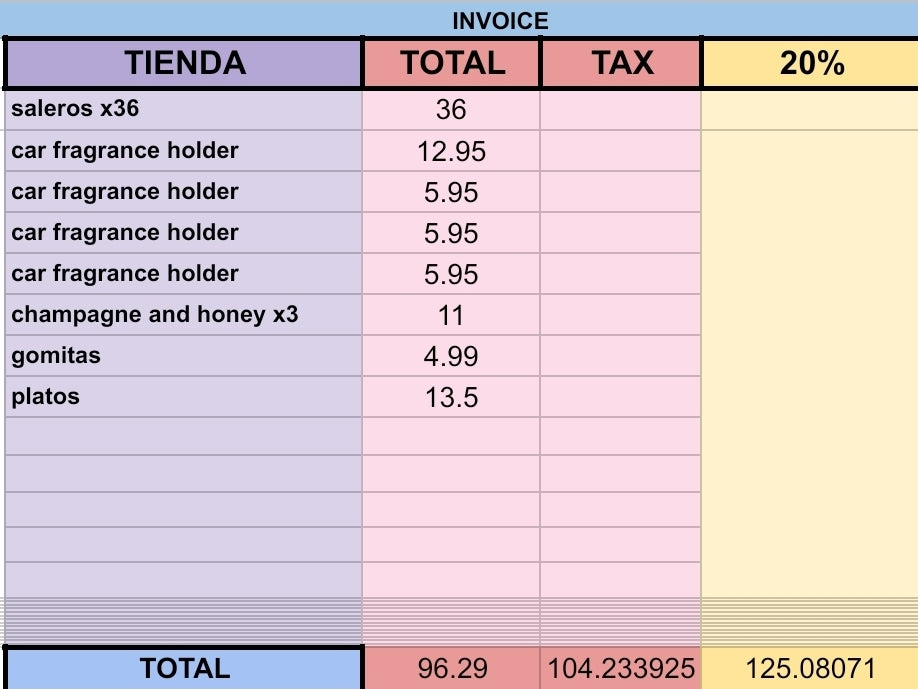Click the 12.95 price cell

[451, 151]
